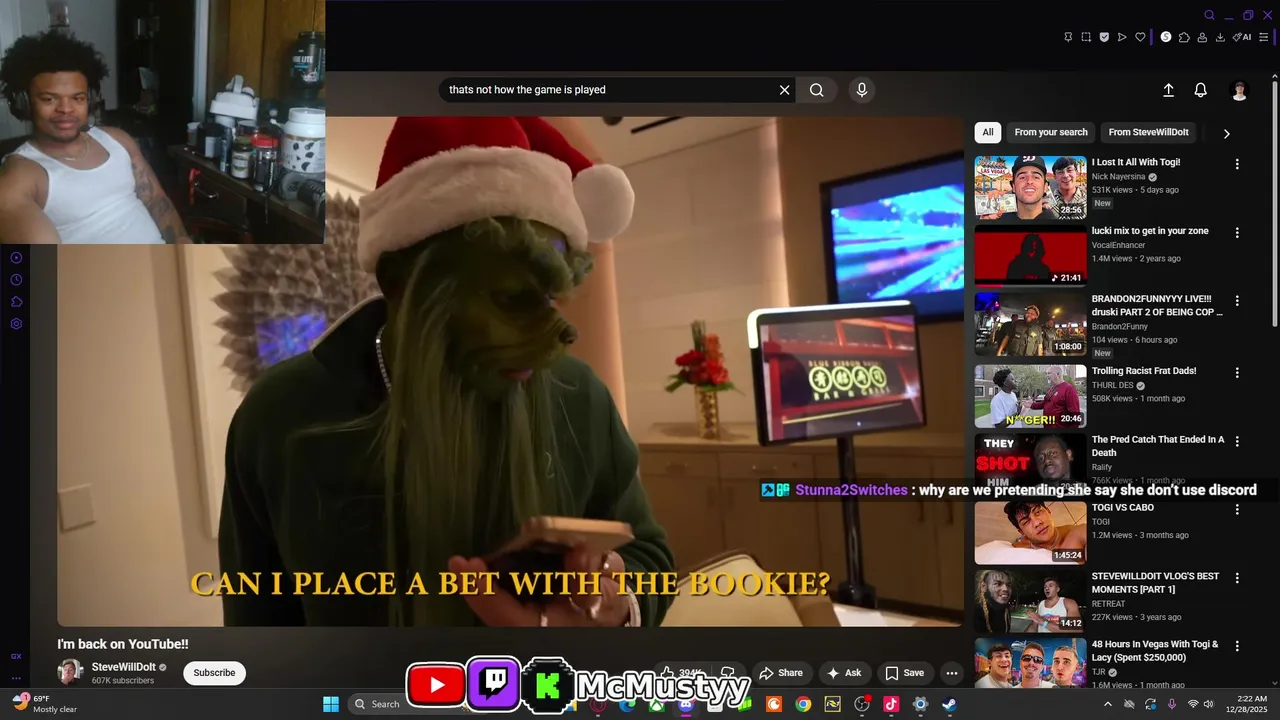Open options for lucki mix video
Viewport: 1280px width, 720px height.
pyautogui.click(x=1237, y=233)
